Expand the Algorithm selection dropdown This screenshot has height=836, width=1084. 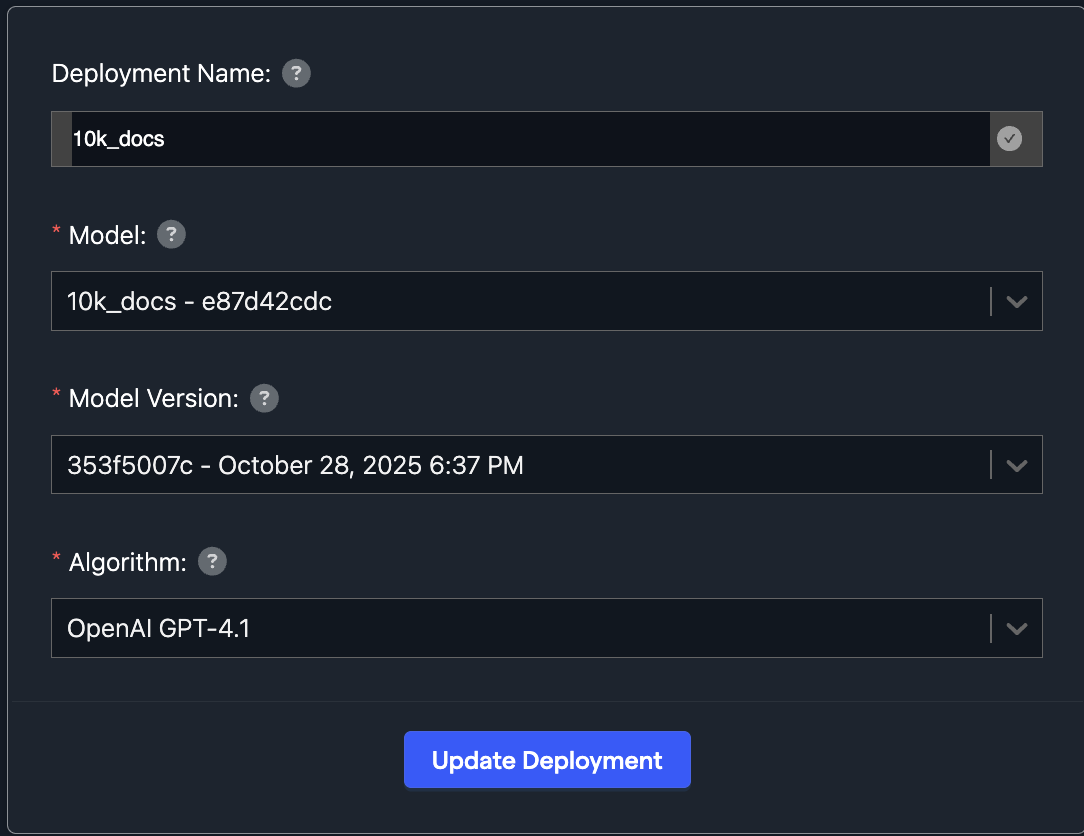[1017, 628]
